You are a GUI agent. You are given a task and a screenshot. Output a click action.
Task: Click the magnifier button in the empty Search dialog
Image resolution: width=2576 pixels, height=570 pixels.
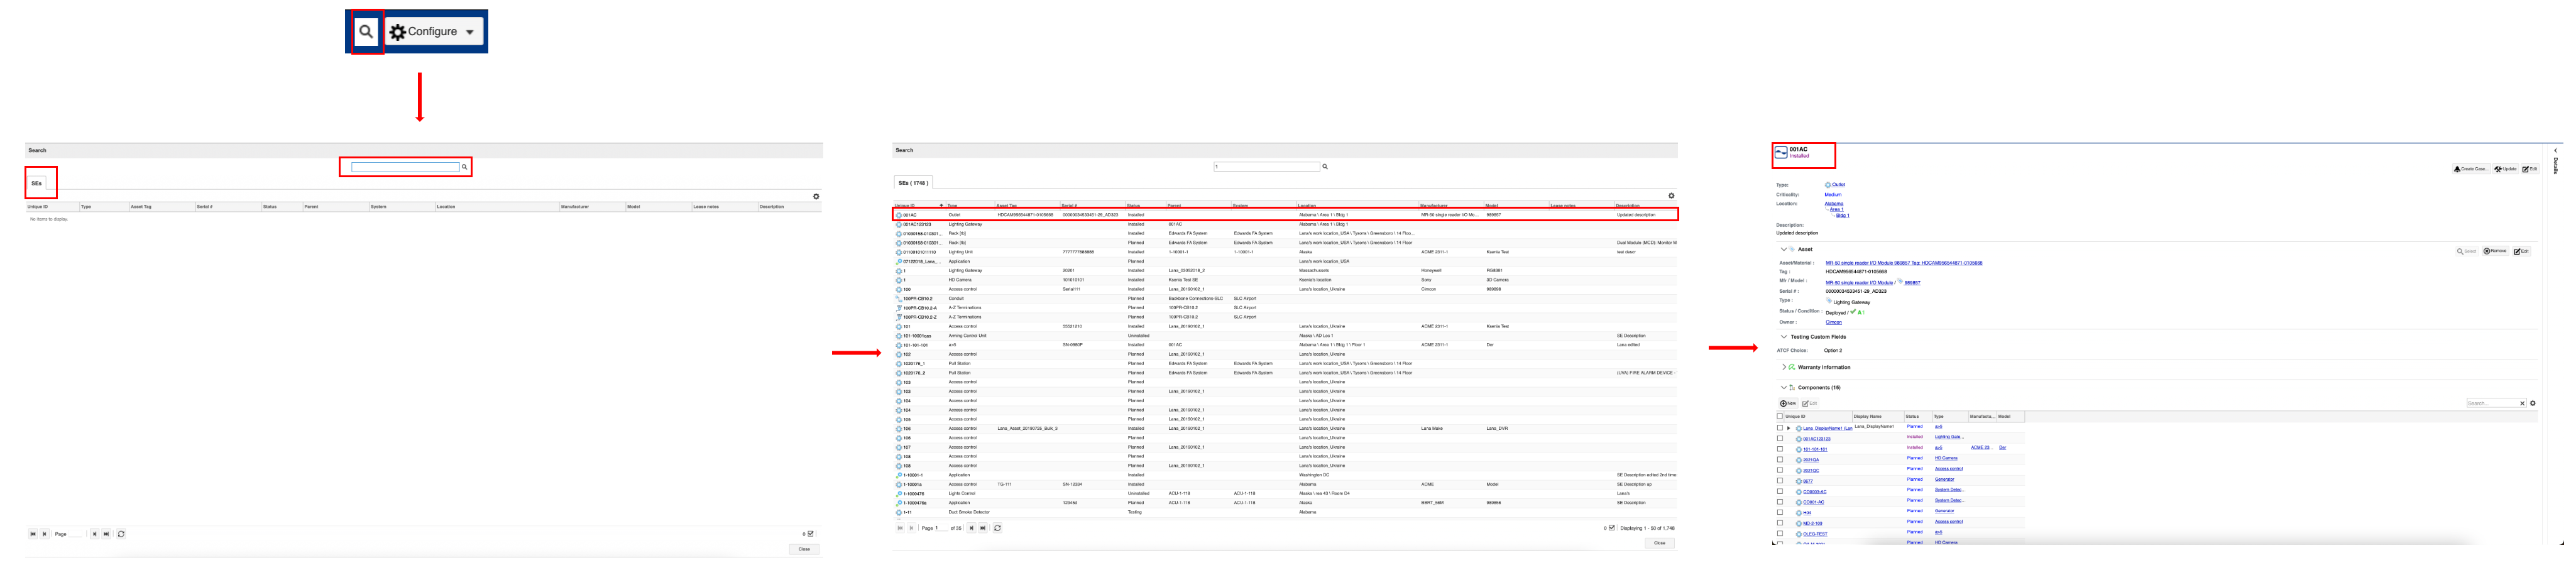pyautogui.click(x=464, y=167)
